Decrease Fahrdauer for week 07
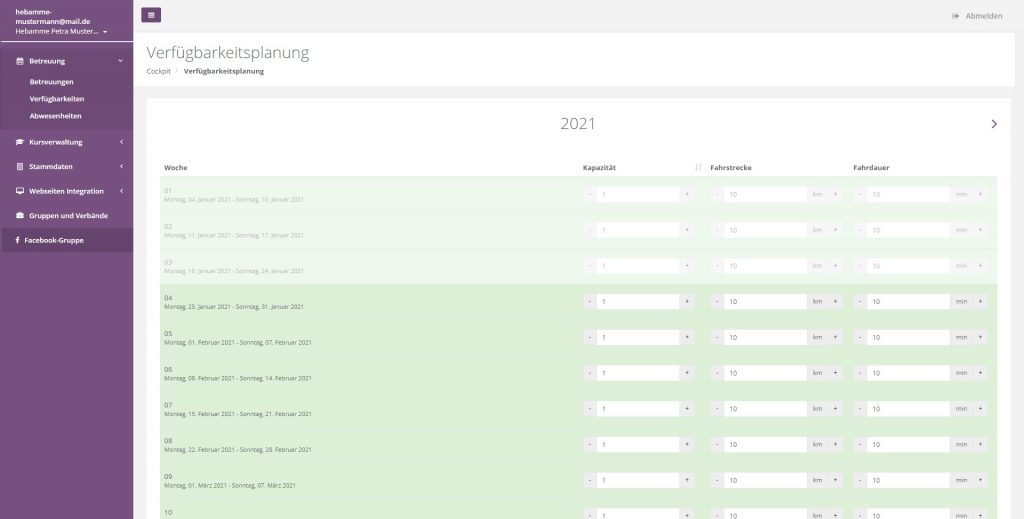 [x=860, y=409]
